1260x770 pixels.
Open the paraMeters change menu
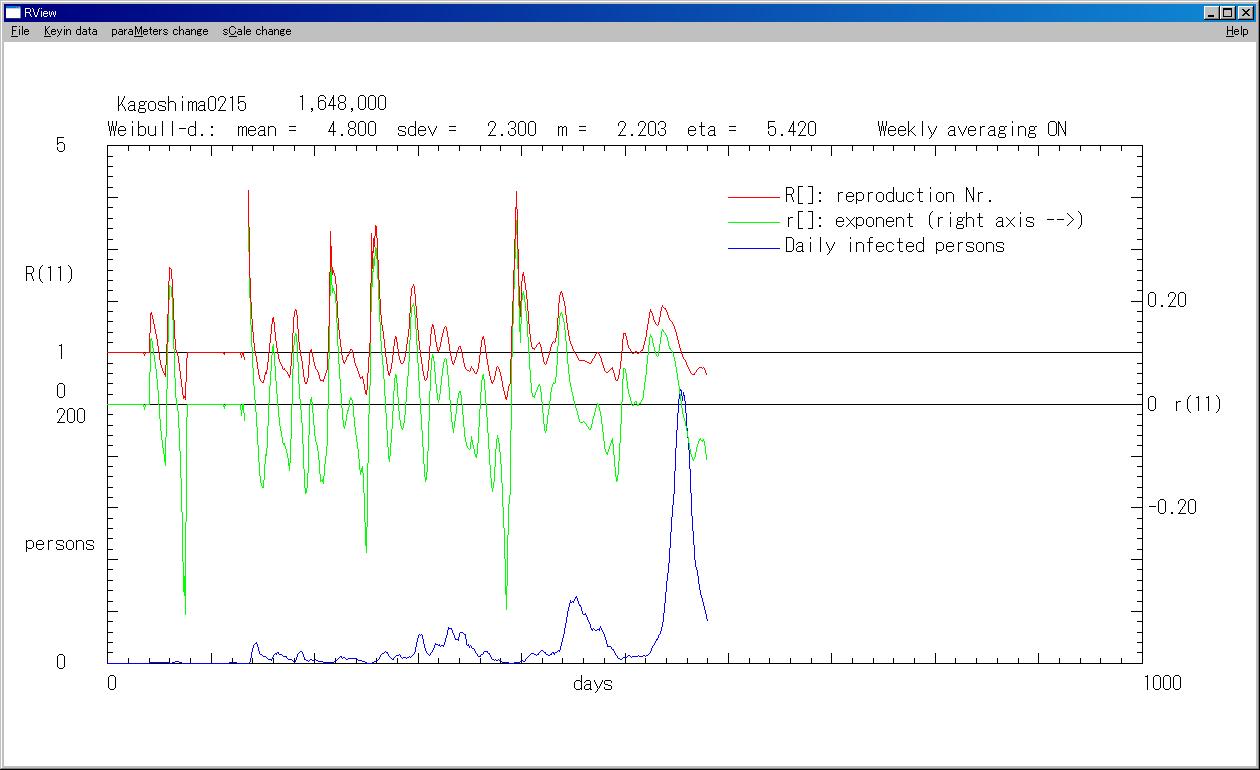[x=160, y=31]
